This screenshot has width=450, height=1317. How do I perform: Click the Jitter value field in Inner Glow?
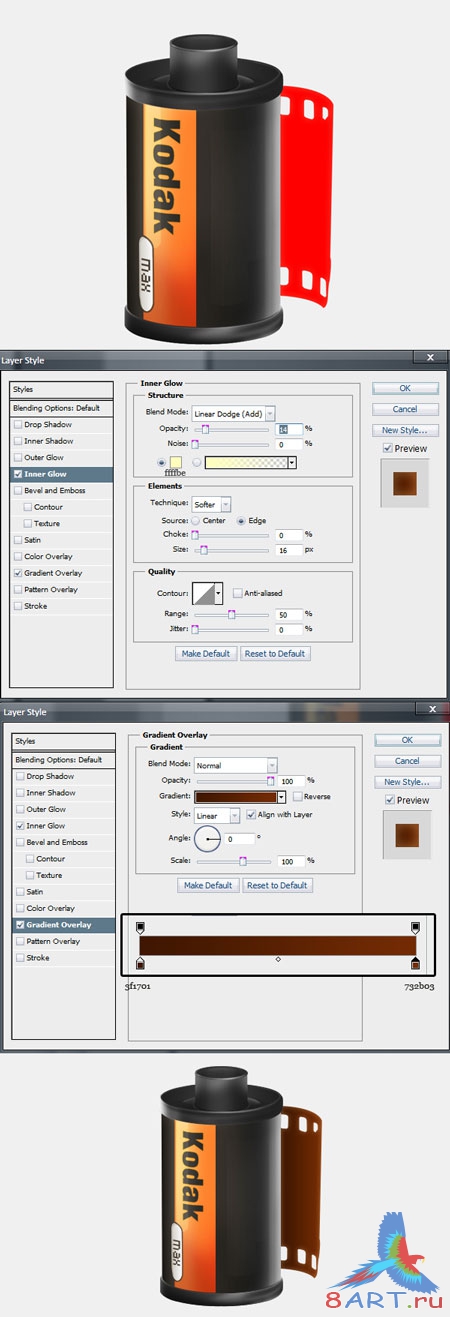[289, 630]
